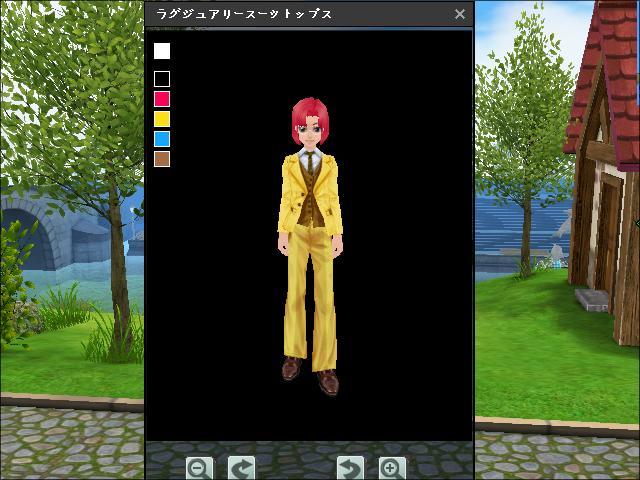Pick the pink-red color swatch

(x=162, y=99)
